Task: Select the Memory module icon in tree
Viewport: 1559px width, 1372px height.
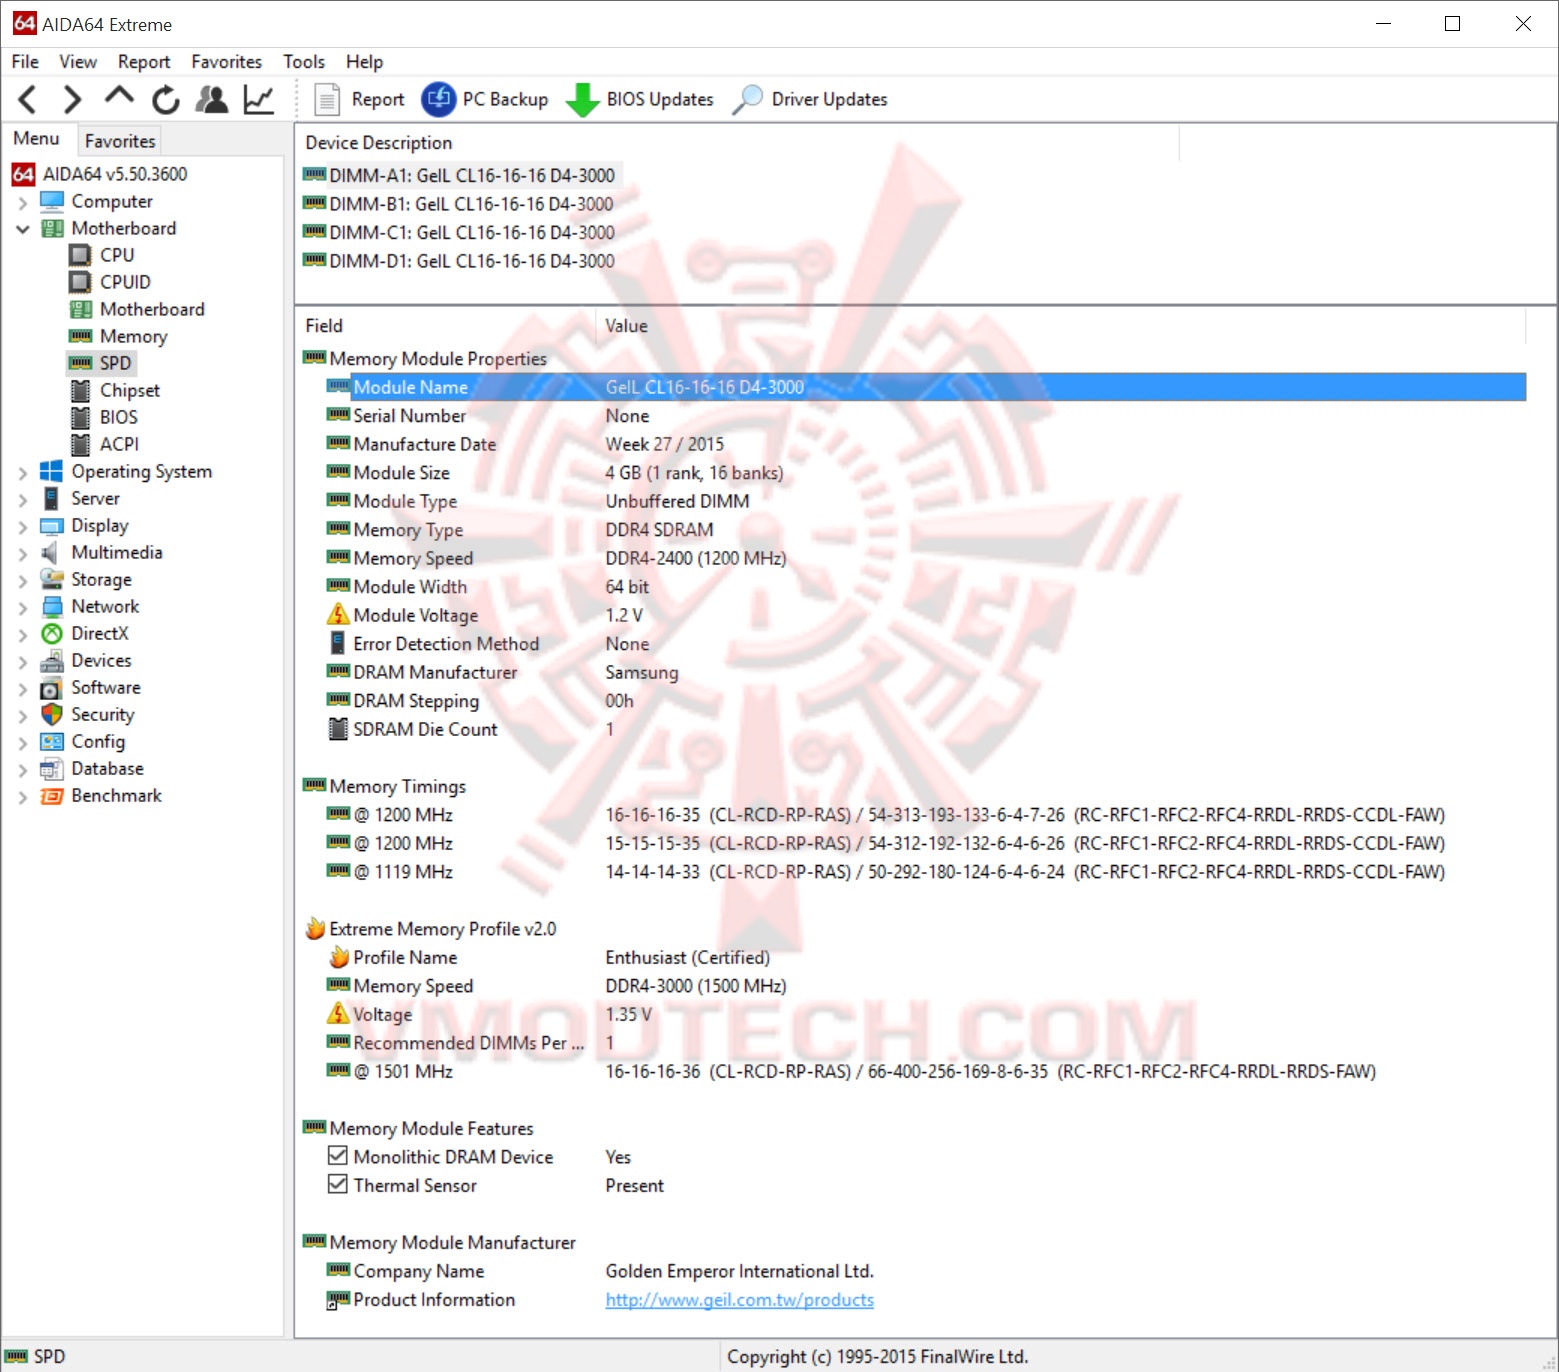Action: point(80,336)
